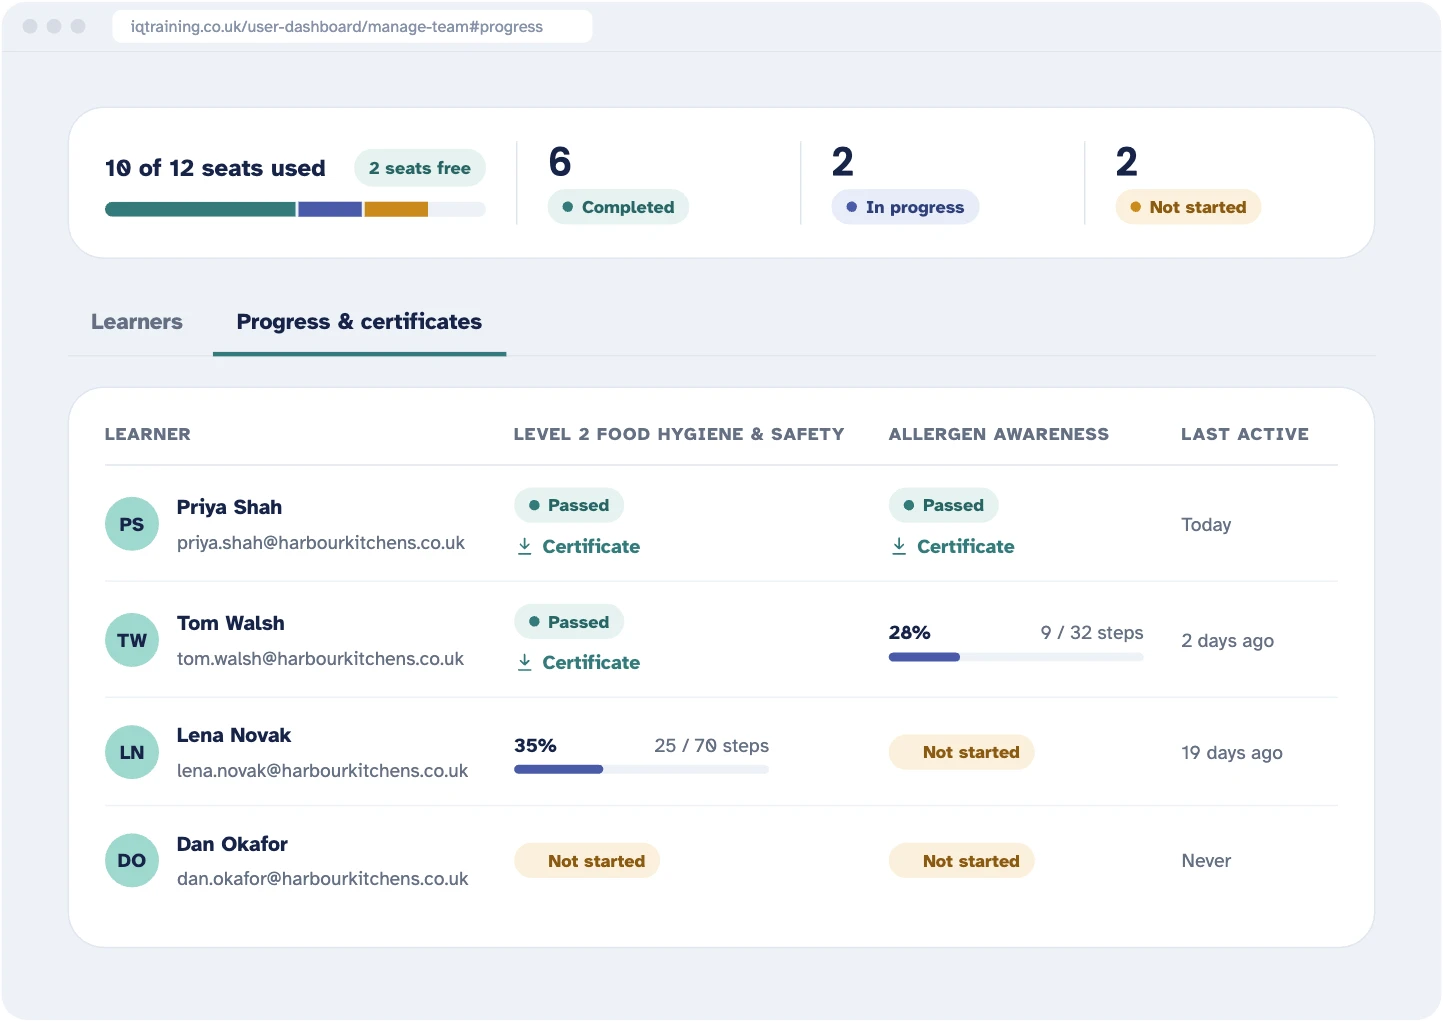Click Tom Walsh's 28% allergen progress bar
The height and width of the screenshot is (1021, 1443).
click(1016, 657)
